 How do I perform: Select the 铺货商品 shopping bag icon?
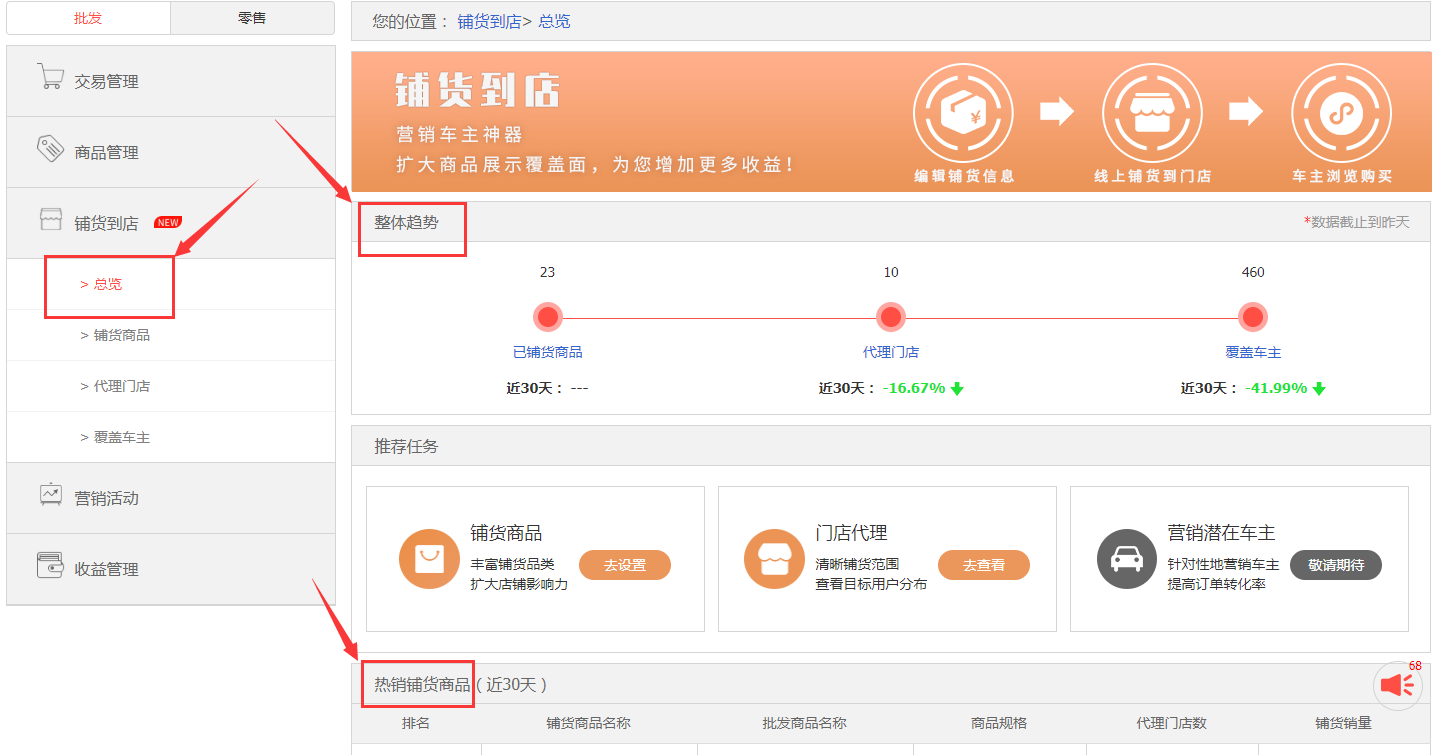click(428, 558)
